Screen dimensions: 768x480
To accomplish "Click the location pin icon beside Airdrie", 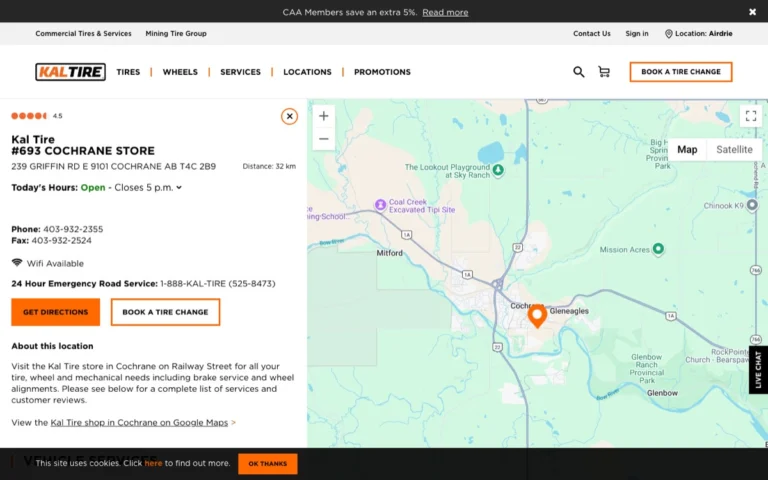I will 668,34.
